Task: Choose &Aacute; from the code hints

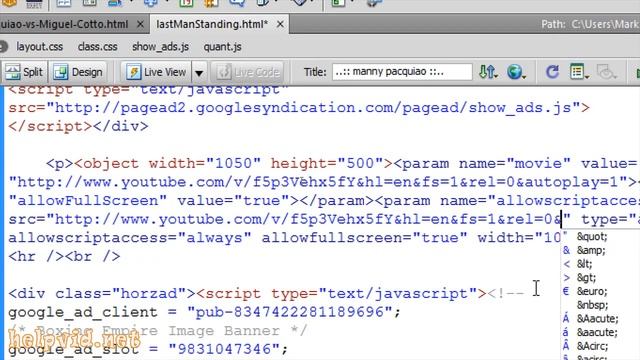Action: (x=597, y=318)
